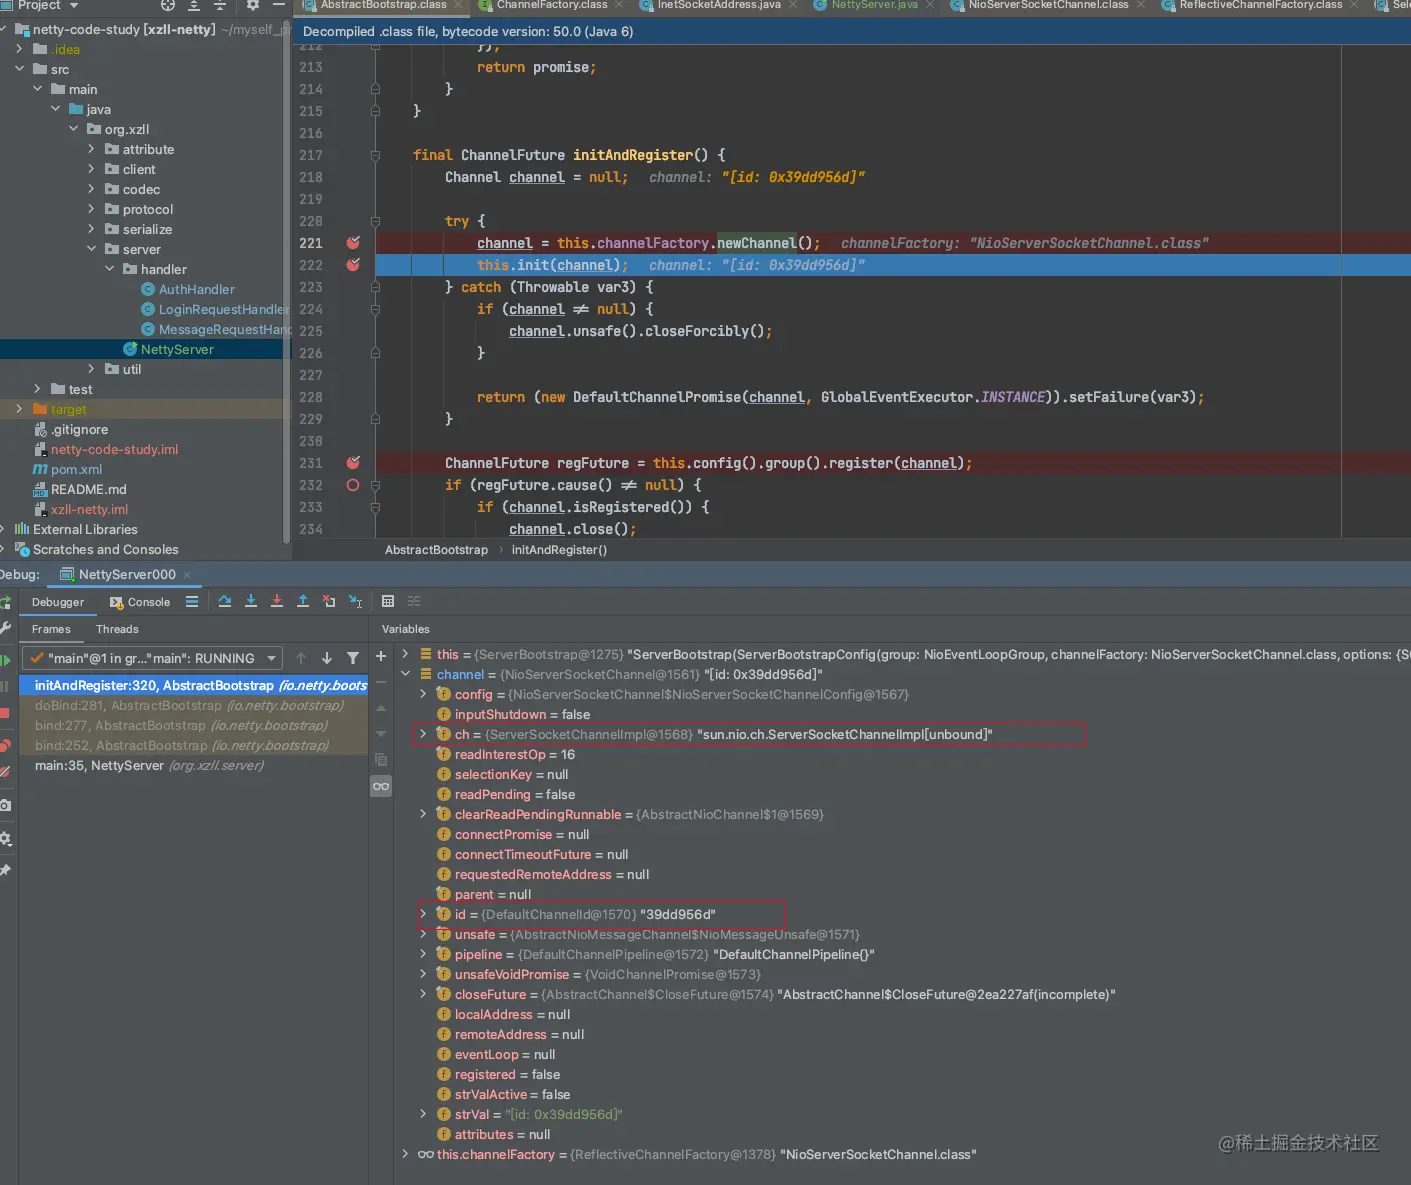The width and height of the screenshot is (1411, 1185).
Task: Close the NettyServer000 debug tab
Action: (187, 575)
